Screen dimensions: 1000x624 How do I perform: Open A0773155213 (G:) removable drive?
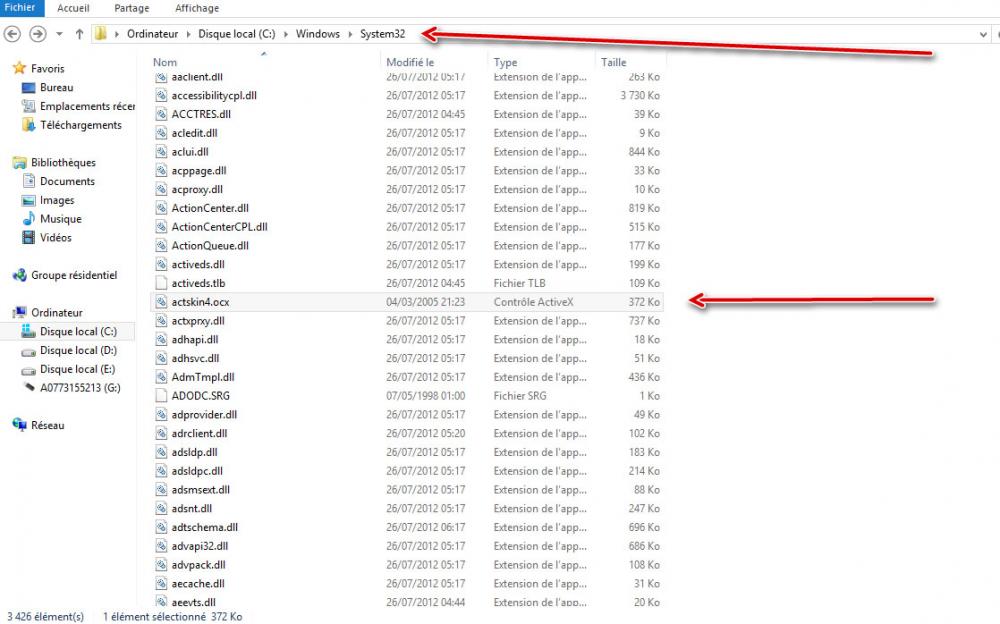tap(80, 388)
